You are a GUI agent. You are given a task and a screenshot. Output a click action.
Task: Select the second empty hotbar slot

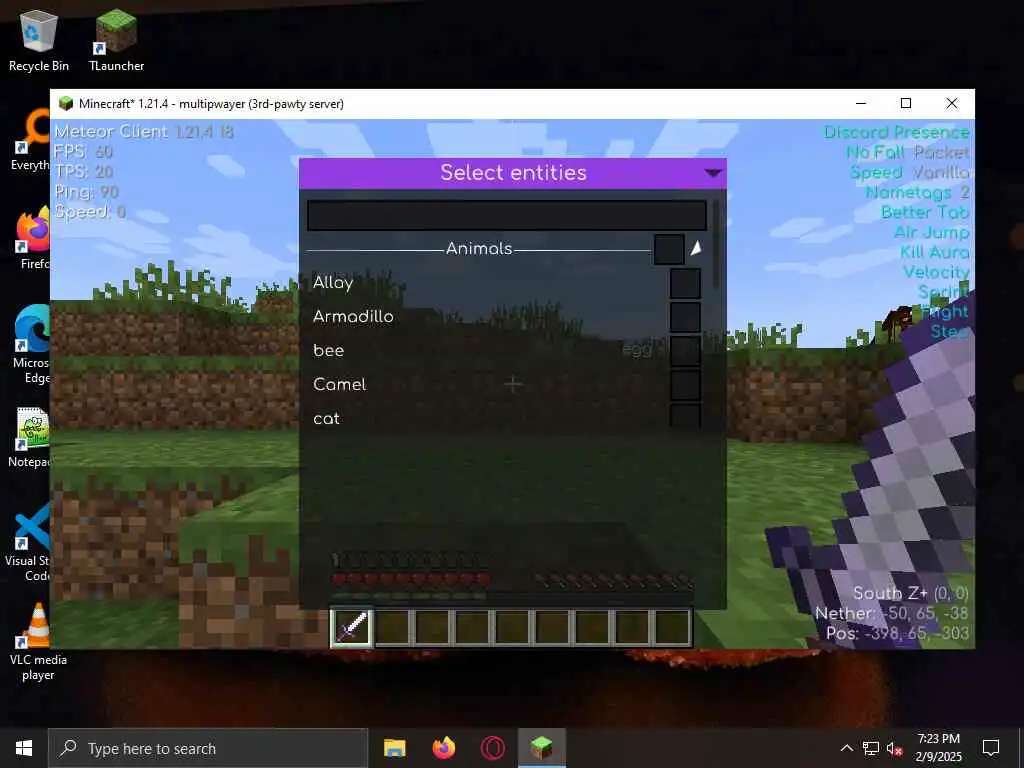[432, 628]
